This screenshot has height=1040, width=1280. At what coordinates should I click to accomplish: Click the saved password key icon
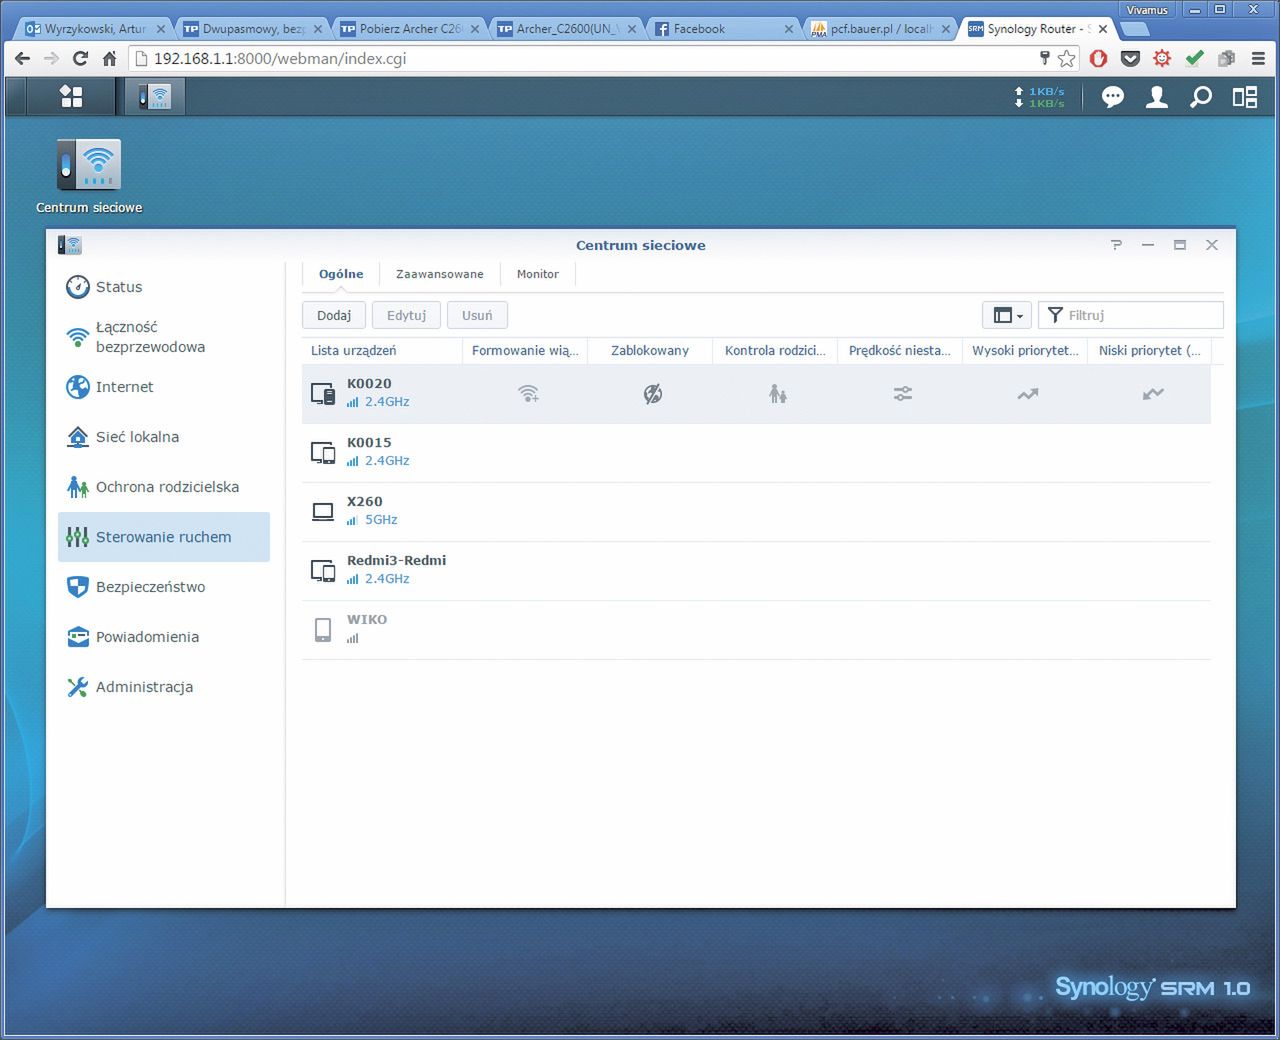pyautogui.click(x=1045, y=59)
